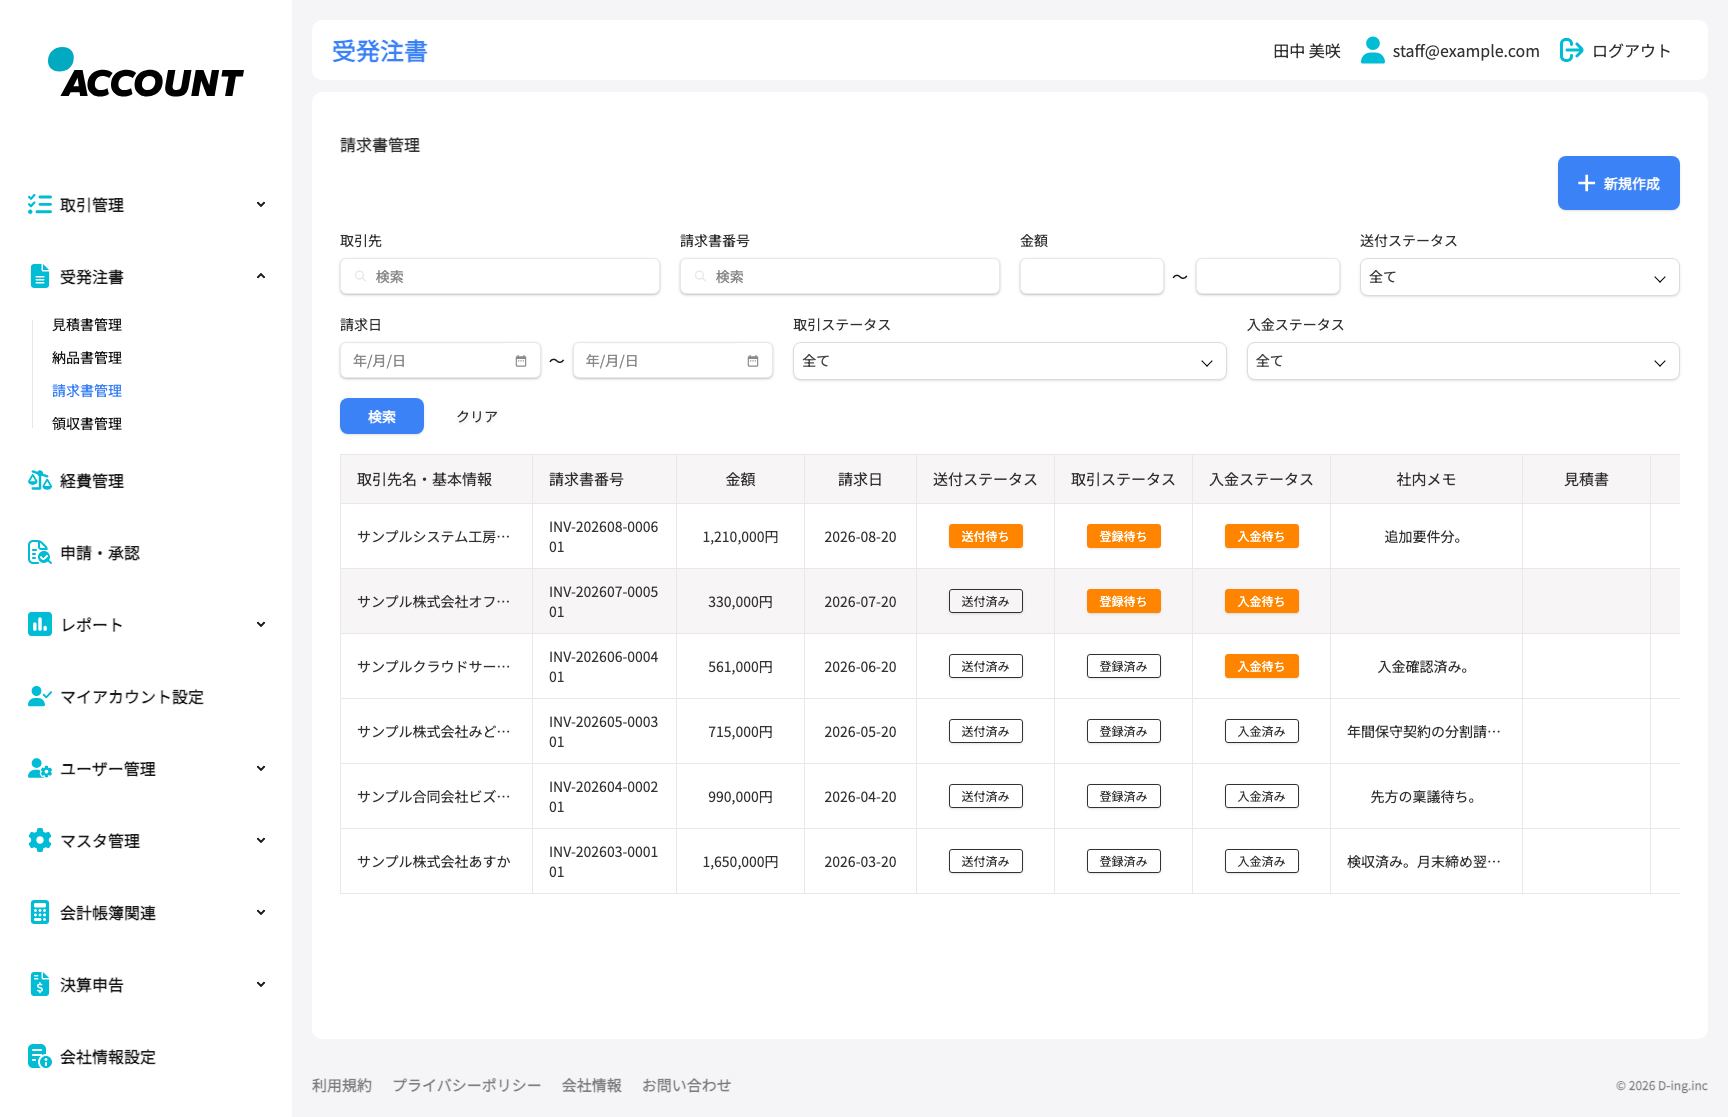Open the 利用規約 footer link
The height and width of the screenshot is (1117, 1728).
342,1085
